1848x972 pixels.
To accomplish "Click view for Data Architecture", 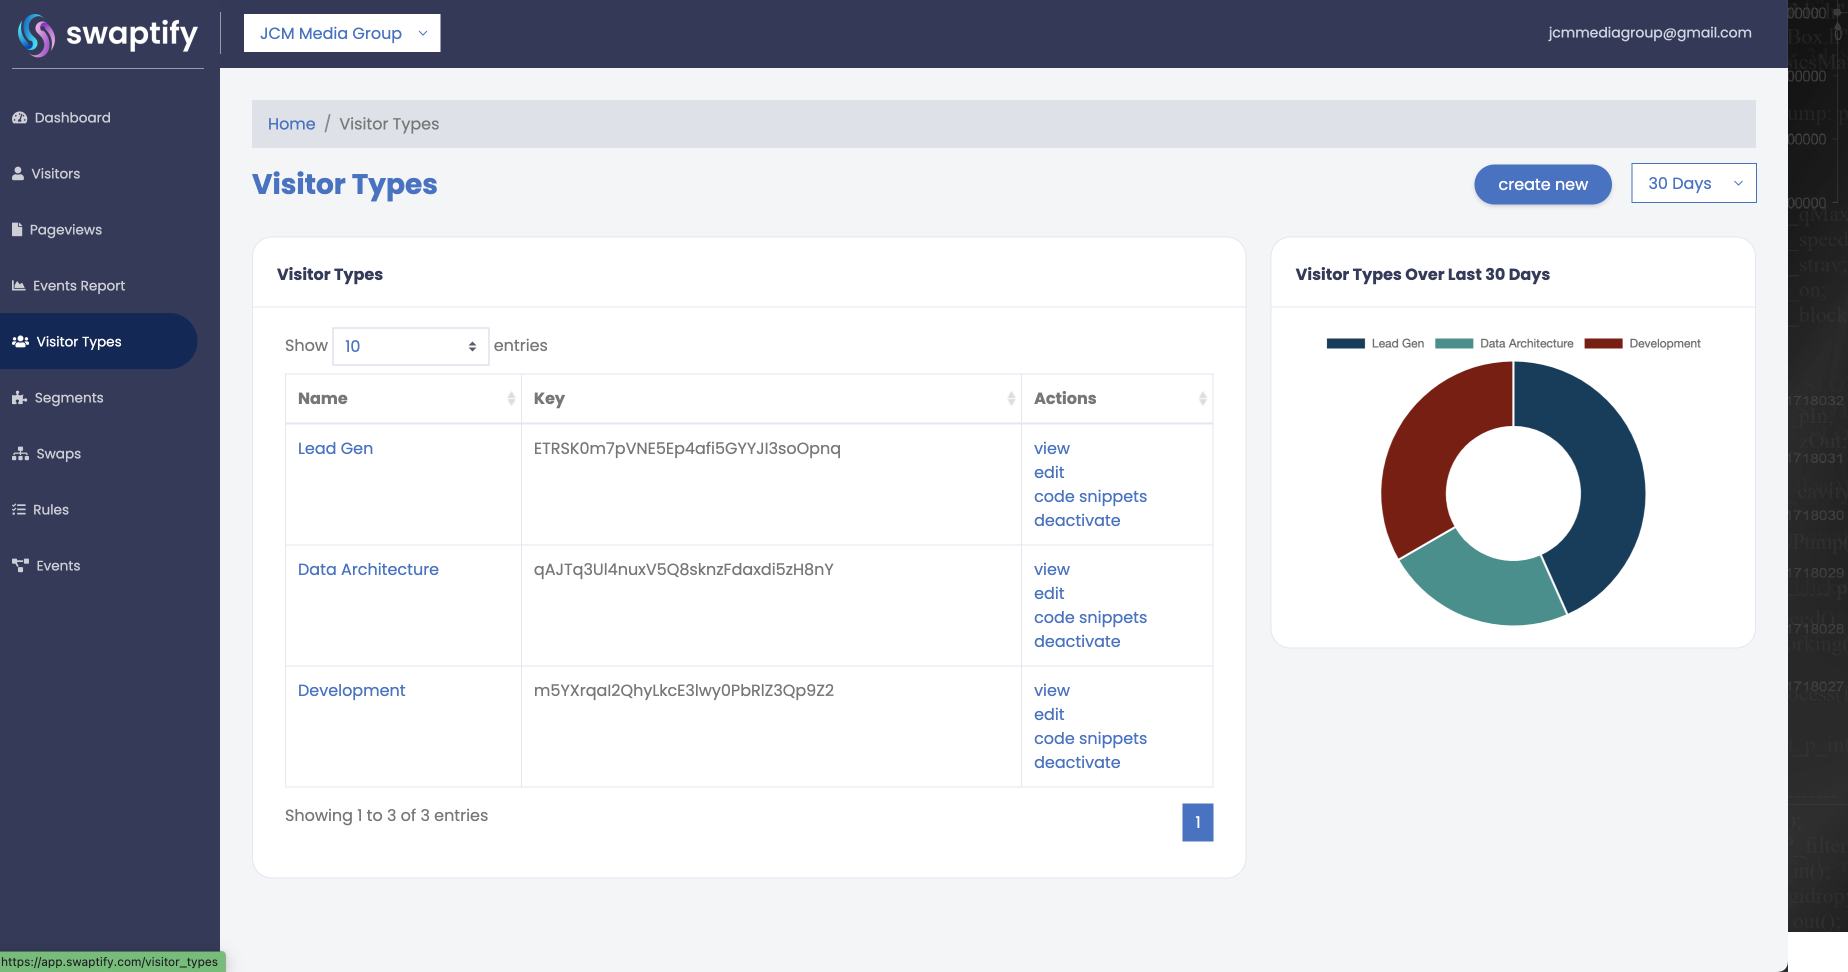I will pos(1052,570).
